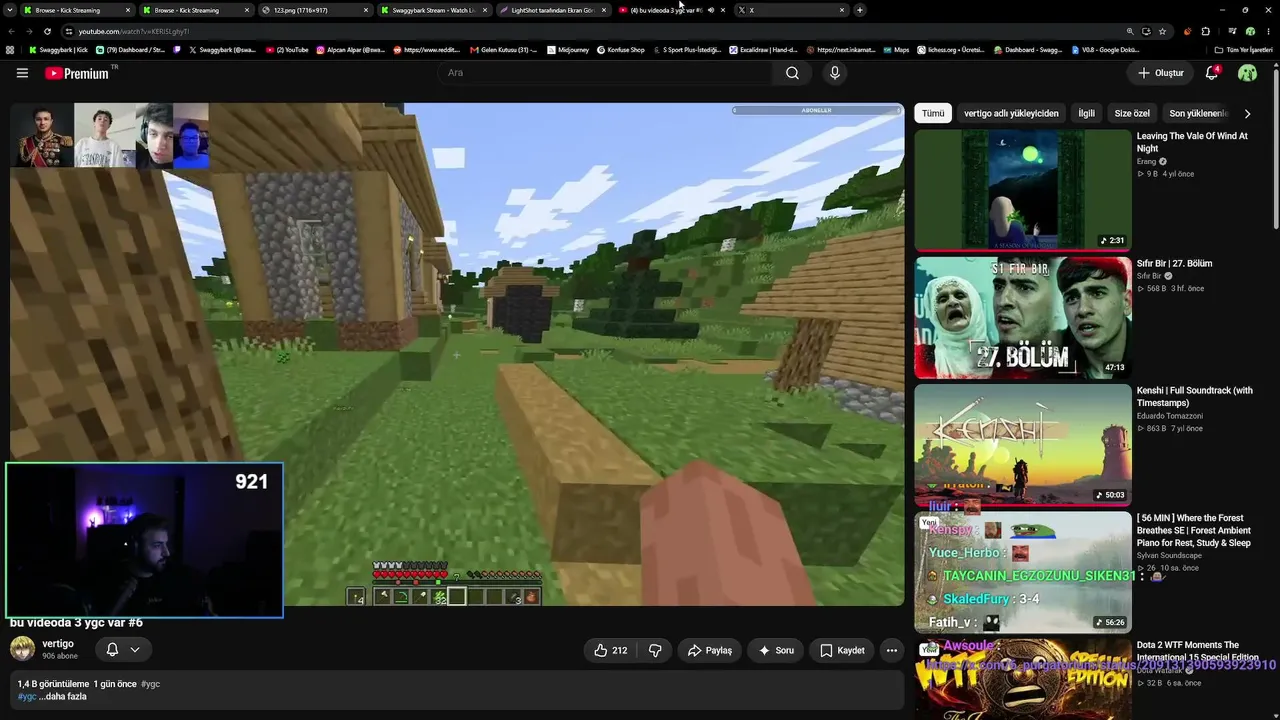
Task: Open the Maps bookmark
Action: [896, 49]
